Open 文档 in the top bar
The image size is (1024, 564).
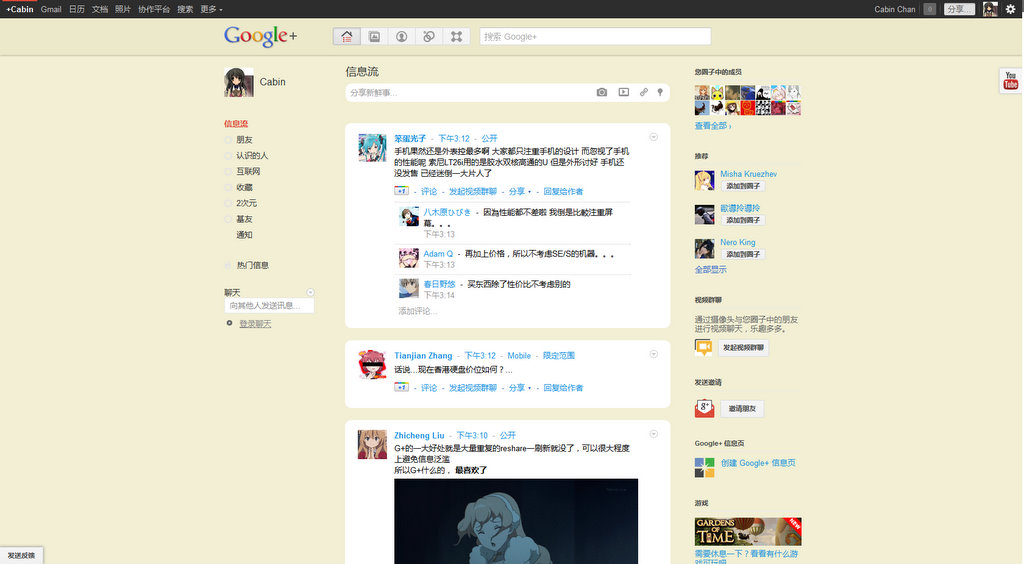pyautogui.click(x=100, y=9)
